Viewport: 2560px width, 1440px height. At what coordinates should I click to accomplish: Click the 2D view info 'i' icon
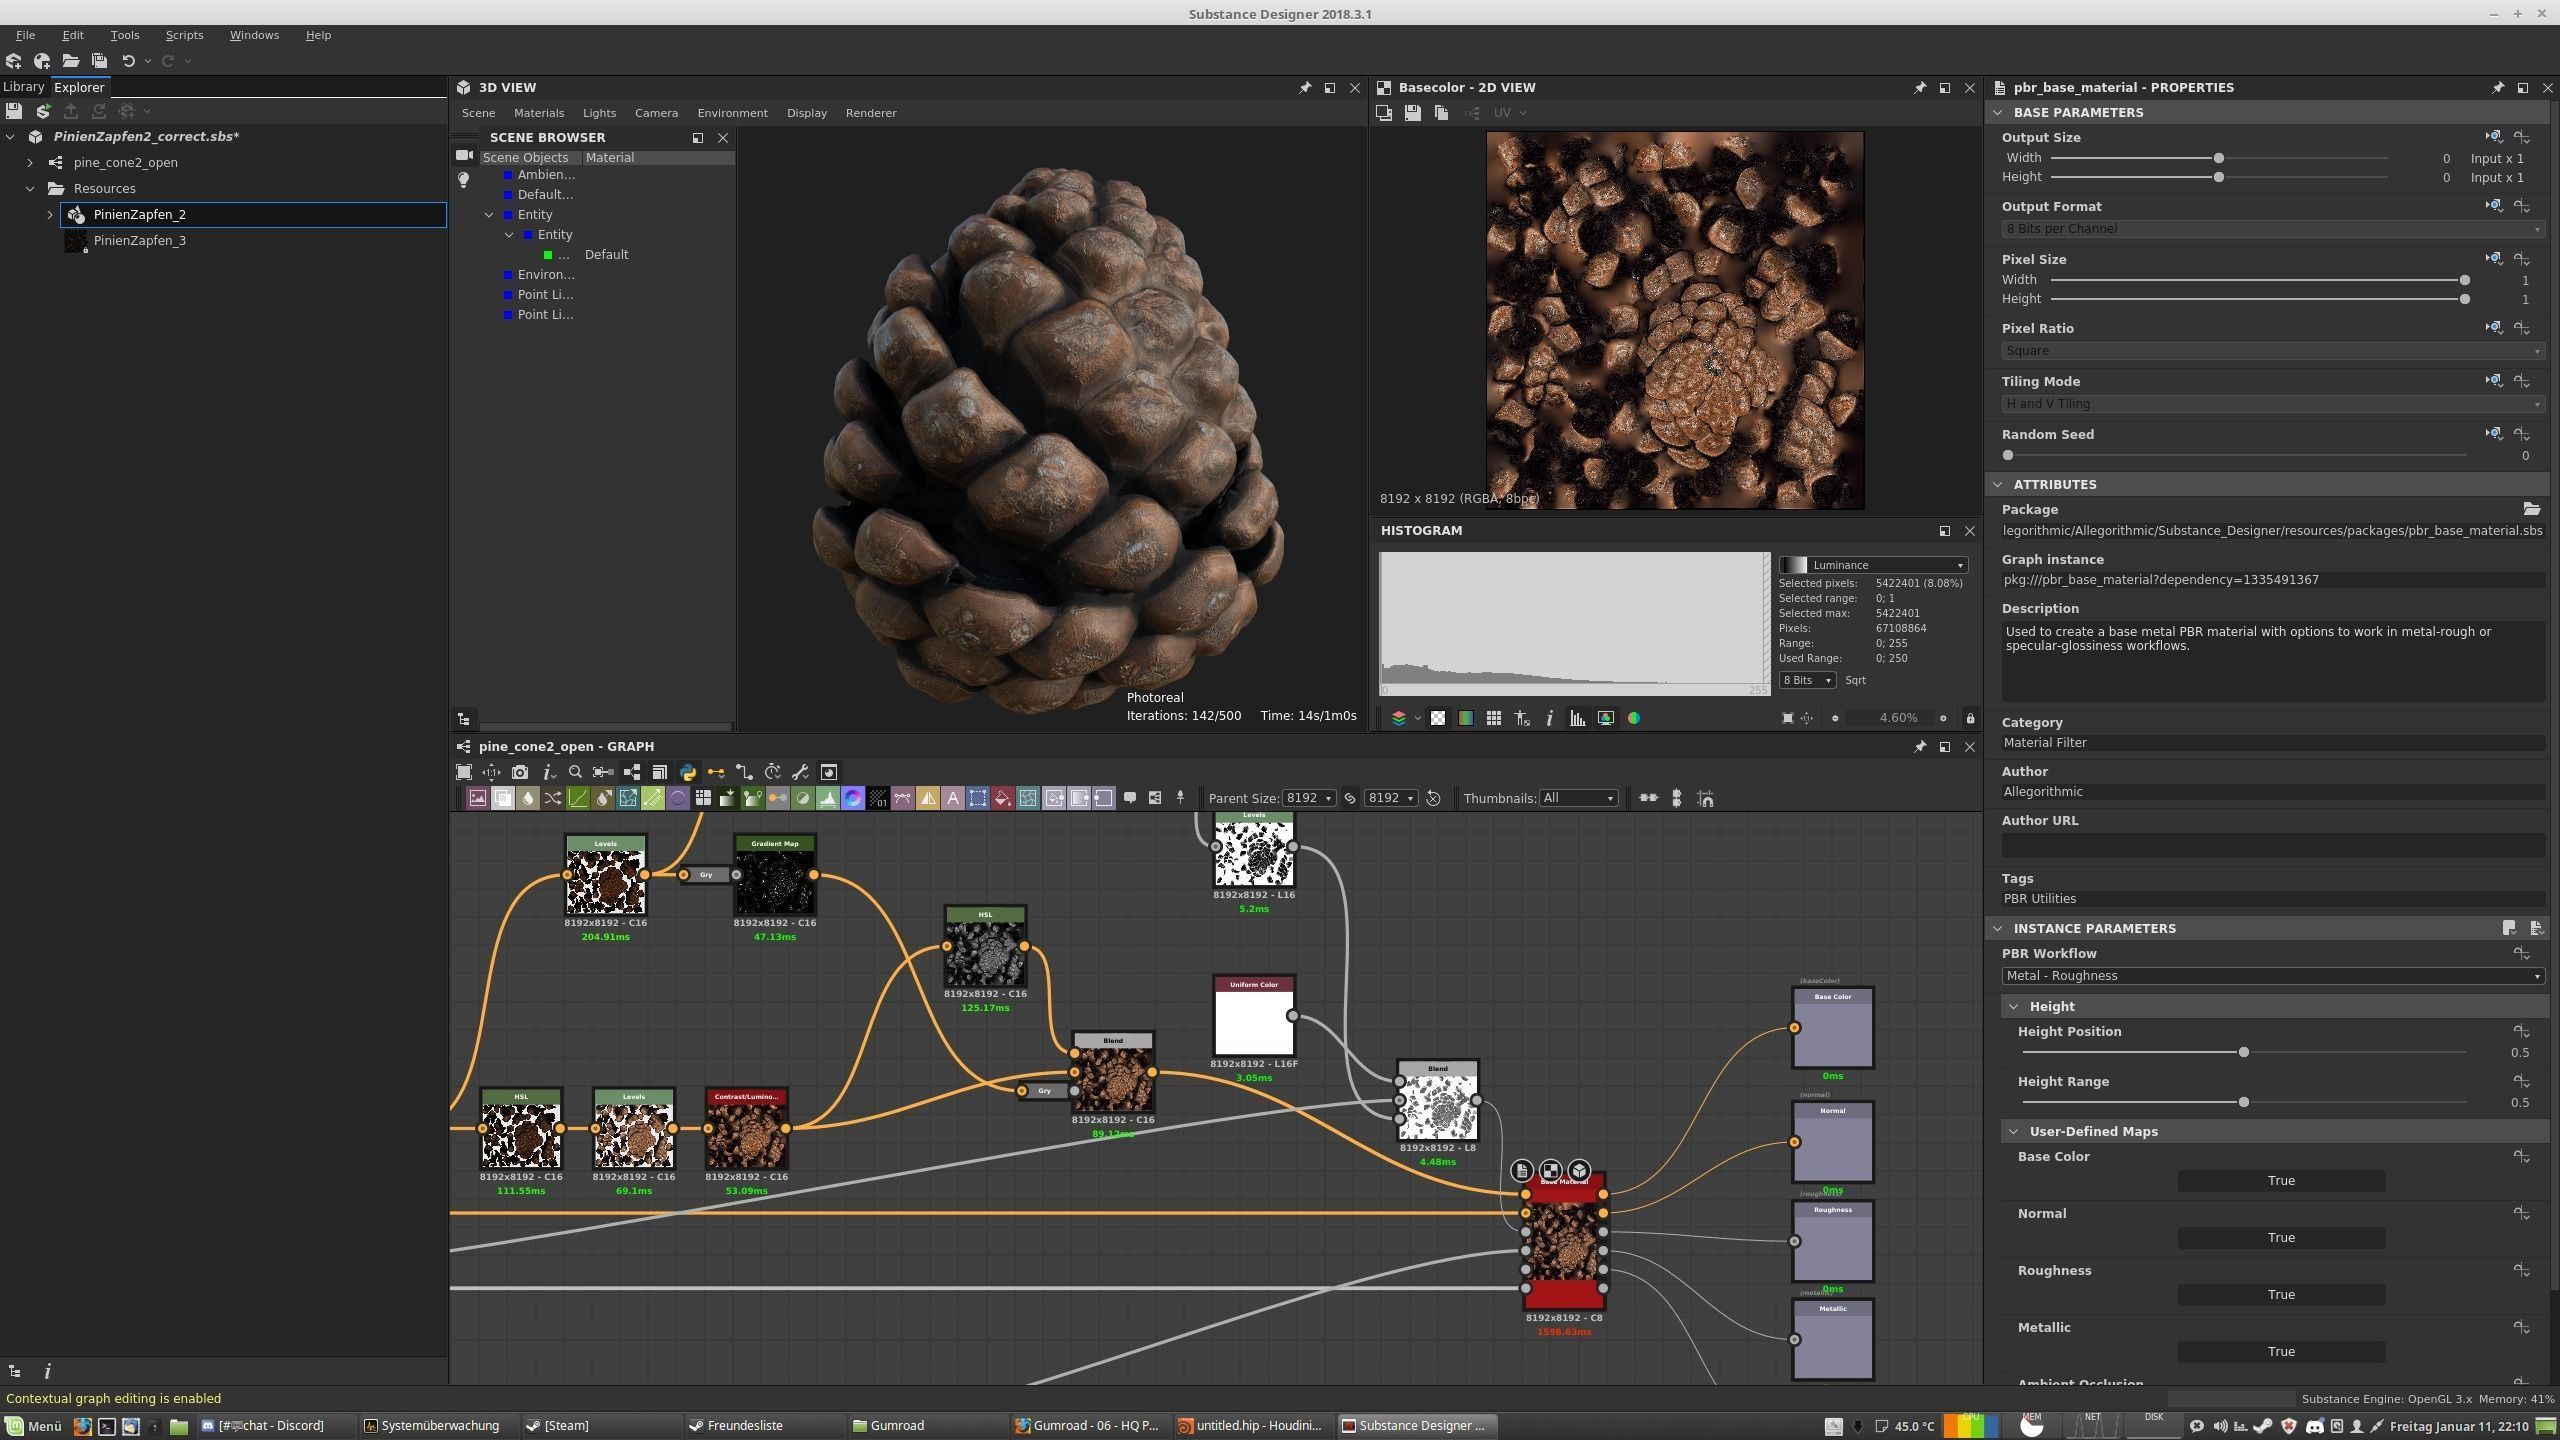click(x=1549, y=718)
